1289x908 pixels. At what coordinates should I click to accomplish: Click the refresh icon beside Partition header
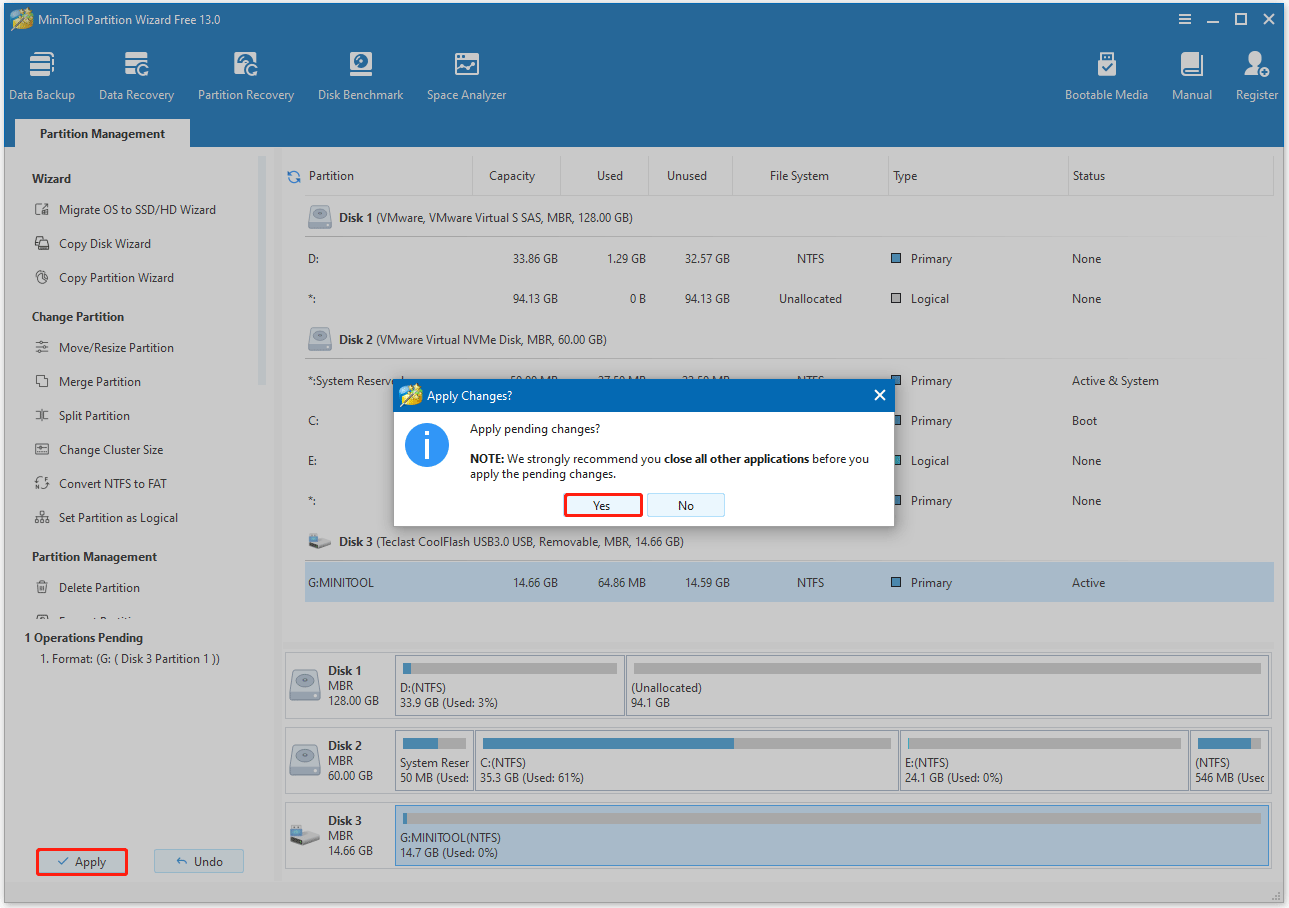click(x=294, y=177)
